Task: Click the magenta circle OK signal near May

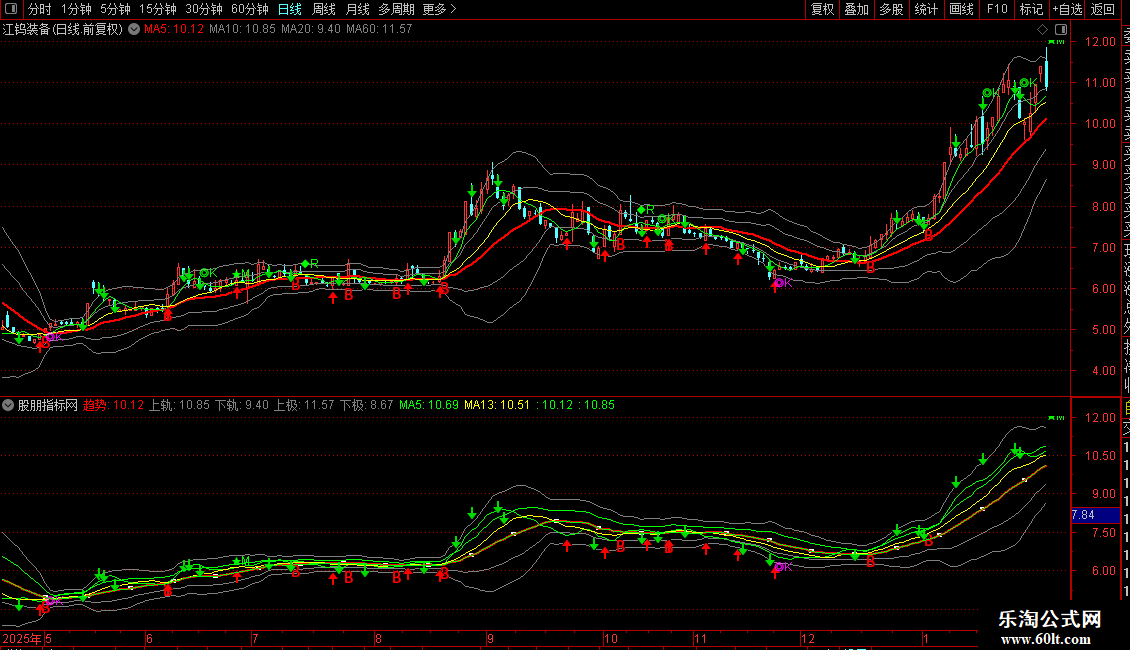Action: pyautogui.click(x=48, y=337)
